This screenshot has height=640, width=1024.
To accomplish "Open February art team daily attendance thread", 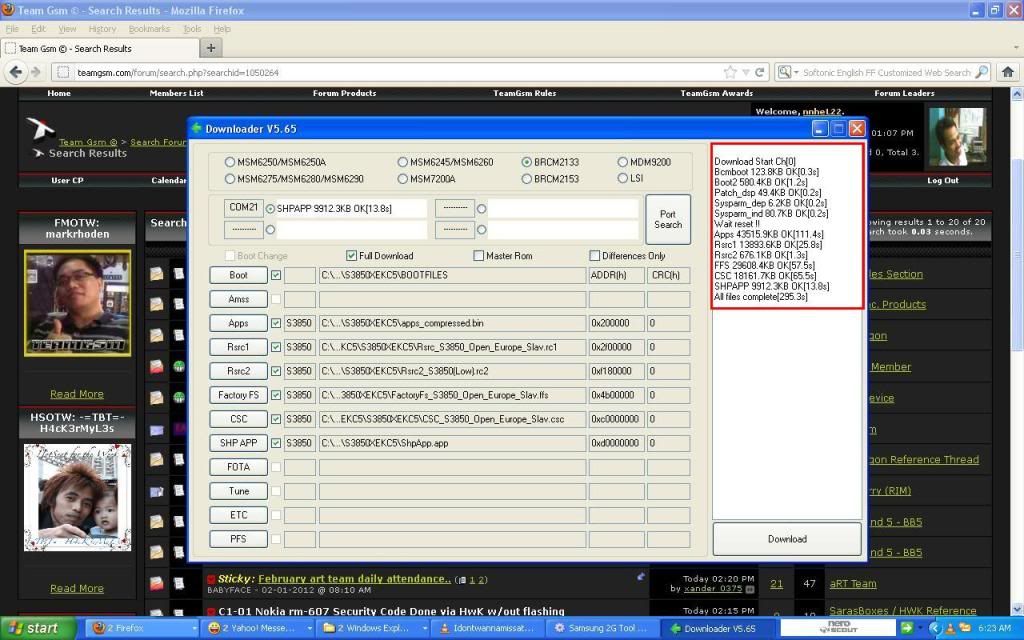I will [x=355, y=579].
